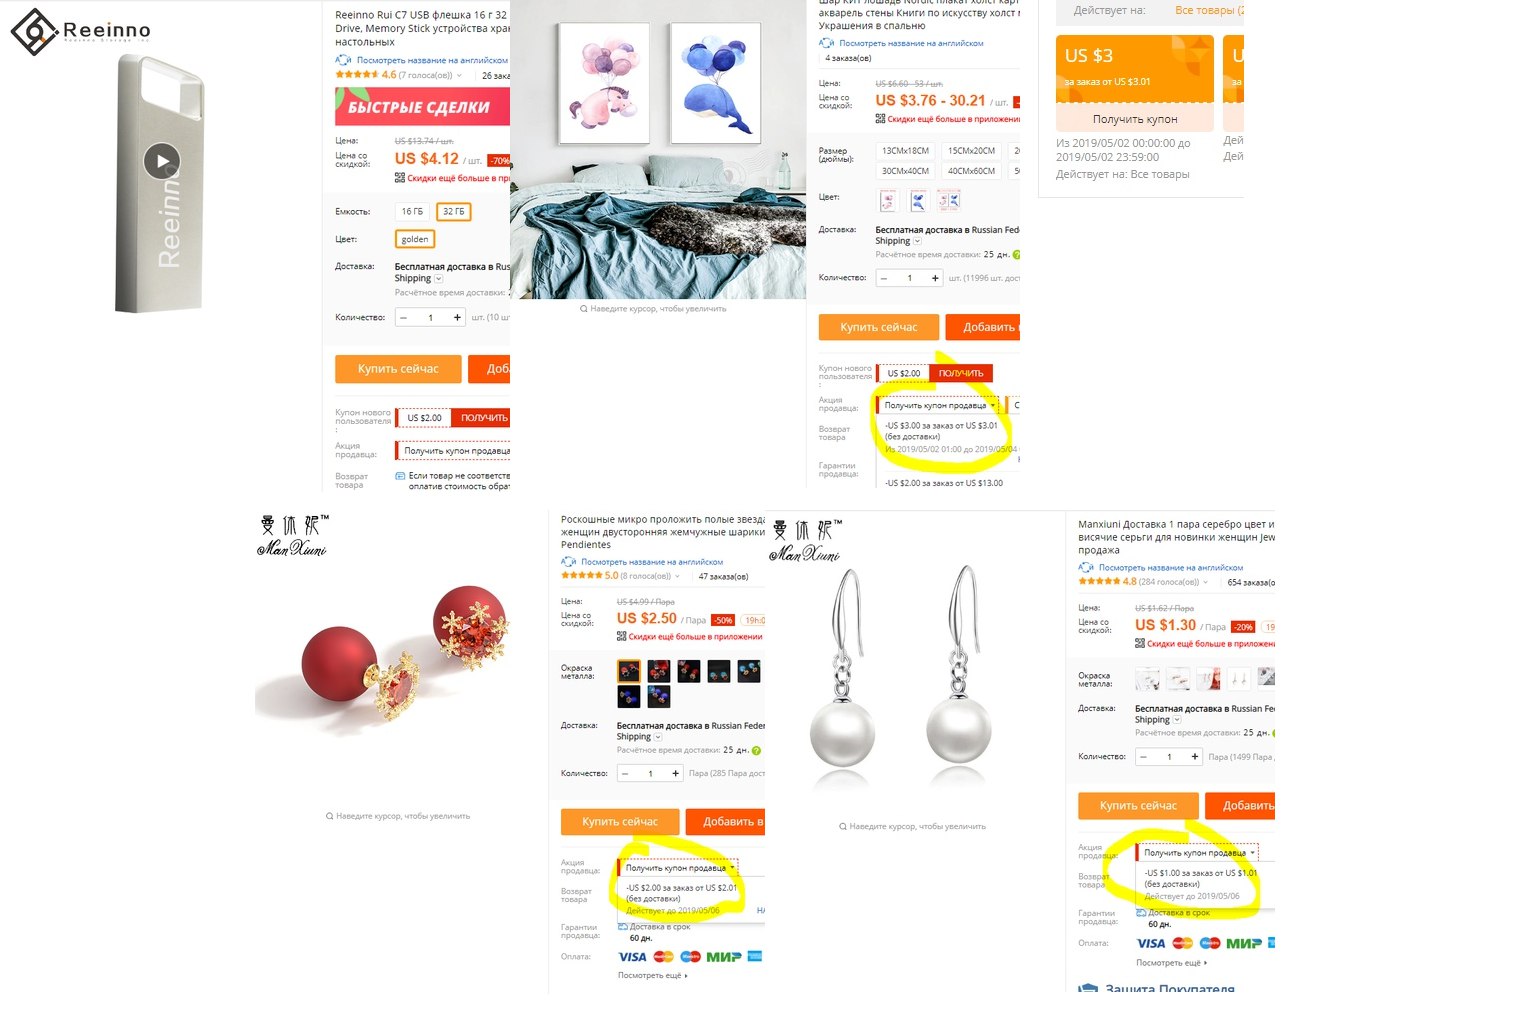Screen dimensions: 1530x1020
Task: Click the МИР icon under red earrings listing
Action: click(724, 957)
